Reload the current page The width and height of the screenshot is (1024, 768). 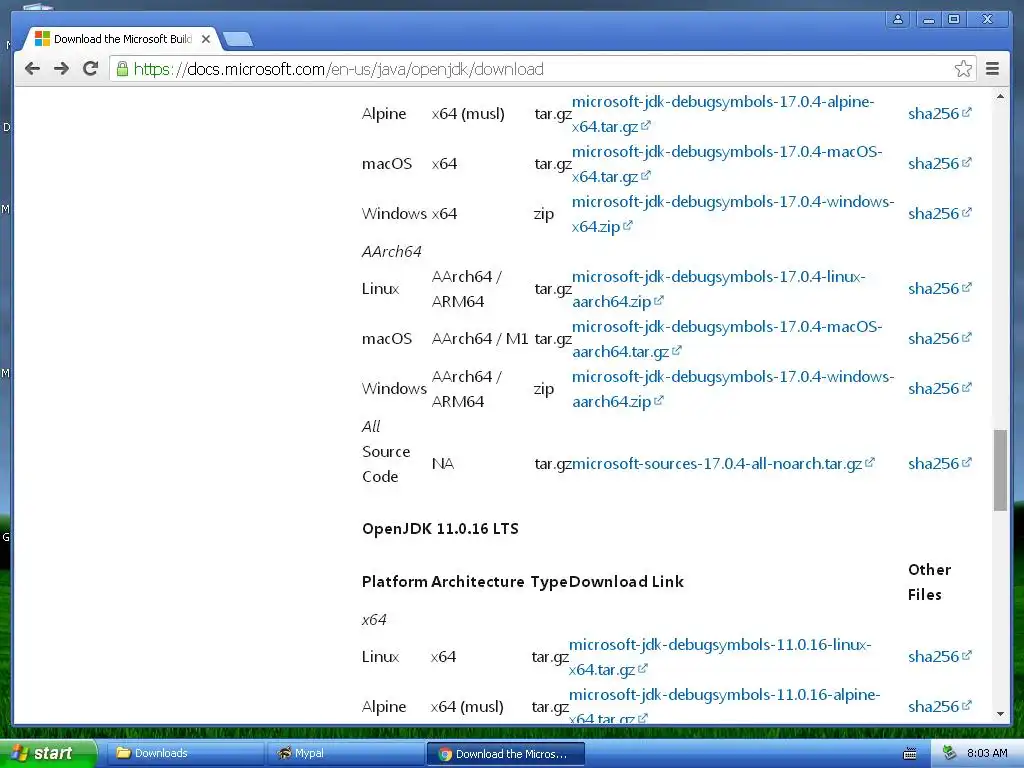pyautogui.click(x=91, y=69)
